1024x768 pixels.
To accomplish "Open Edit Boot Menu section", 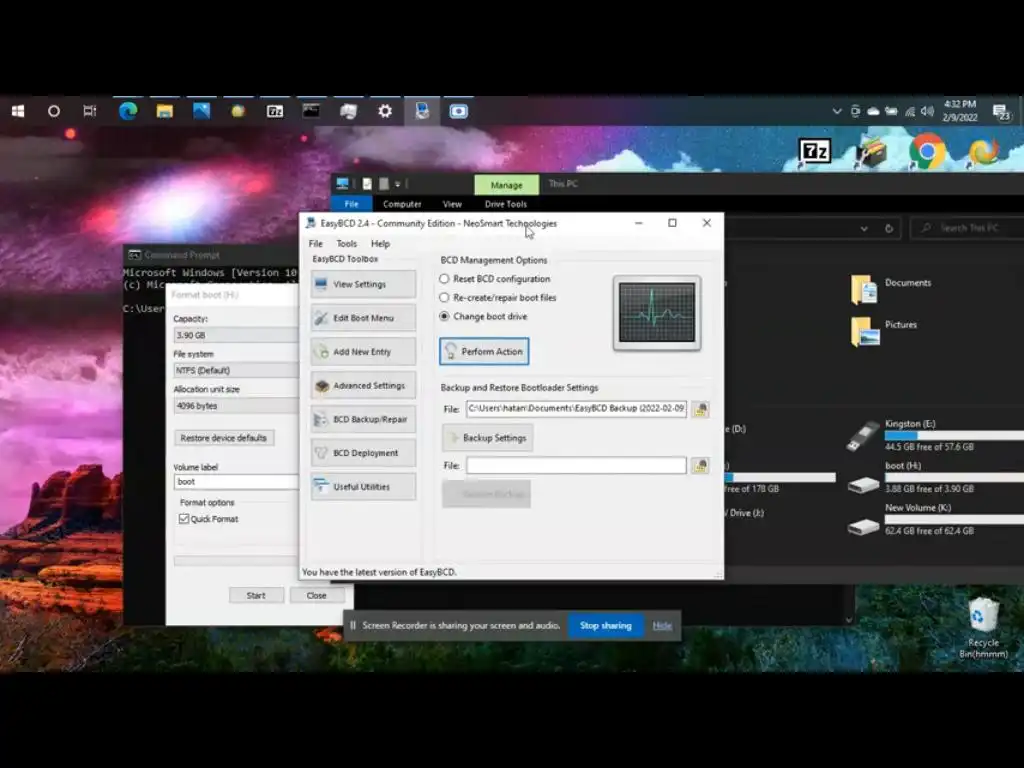I will [x=363, y=318].
